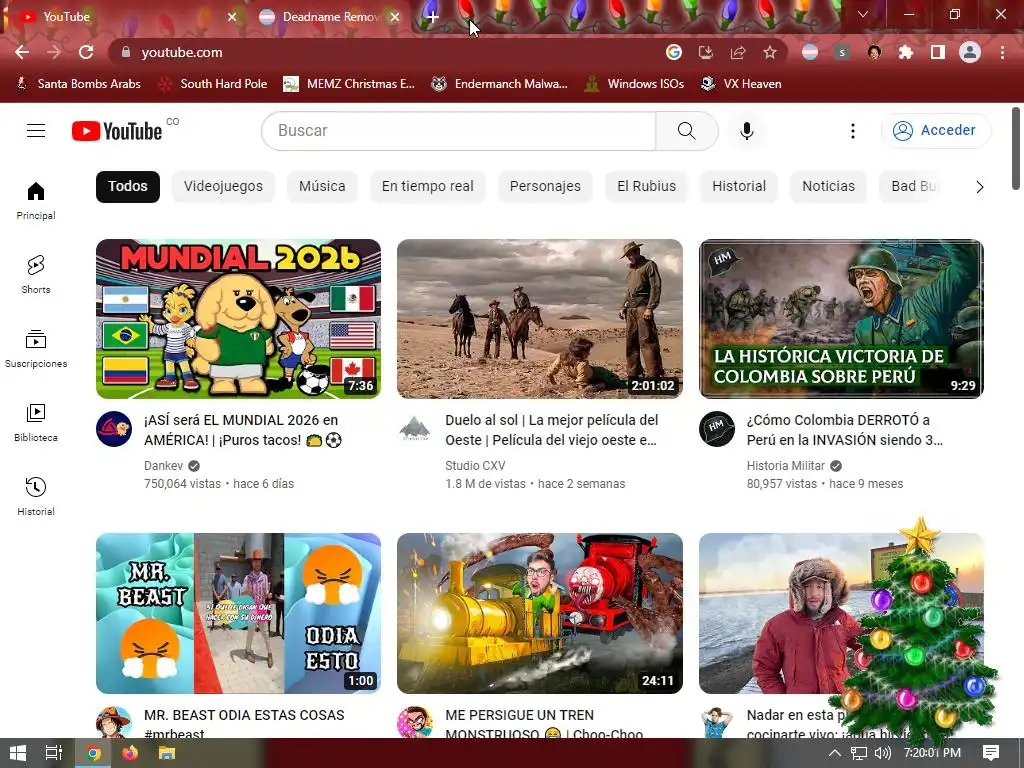The image size is (1024, 768).
Task: Start voice search with microphone icon
Action: click(x=746, y=131)
